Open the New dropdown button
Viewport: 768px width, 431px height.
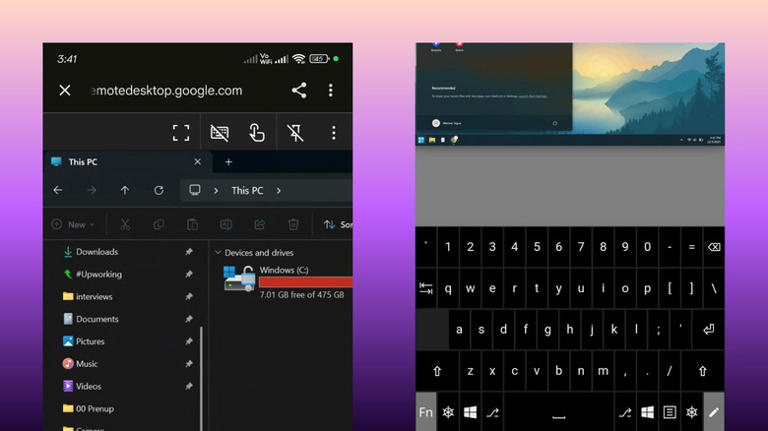coord(73,224)
